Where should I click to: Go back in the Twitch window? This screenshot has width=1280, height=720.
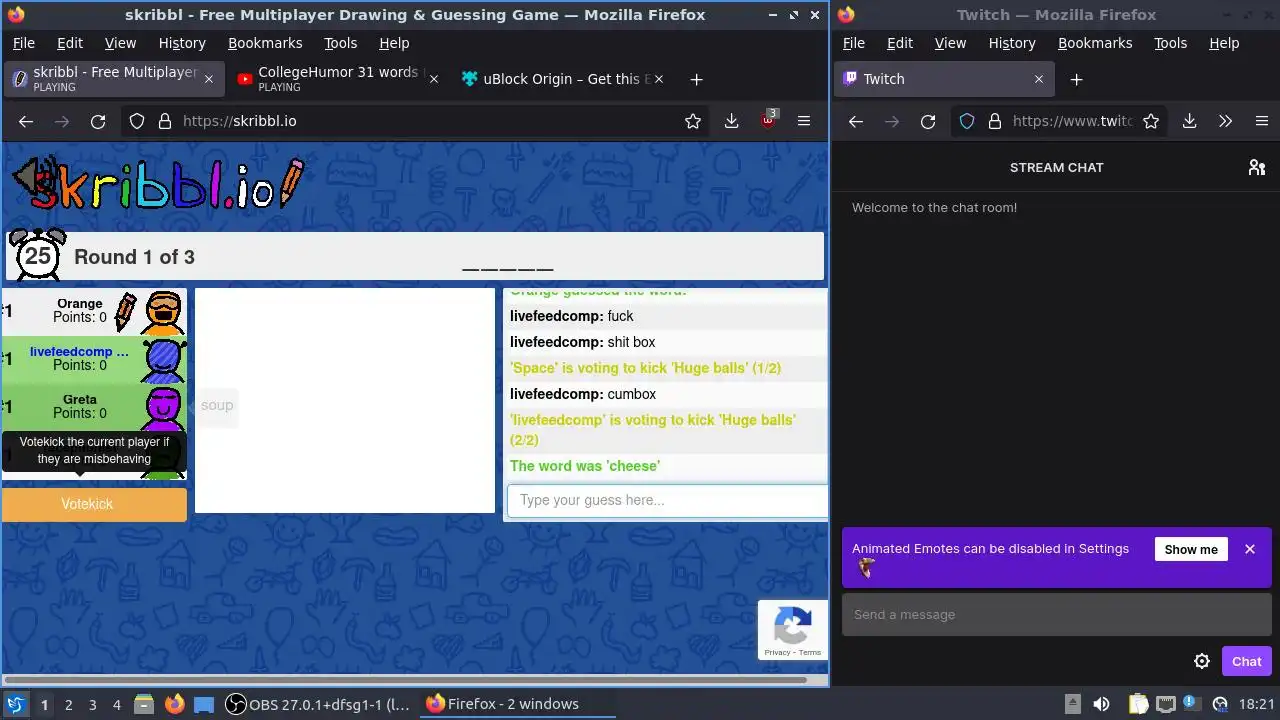[856, 121]
